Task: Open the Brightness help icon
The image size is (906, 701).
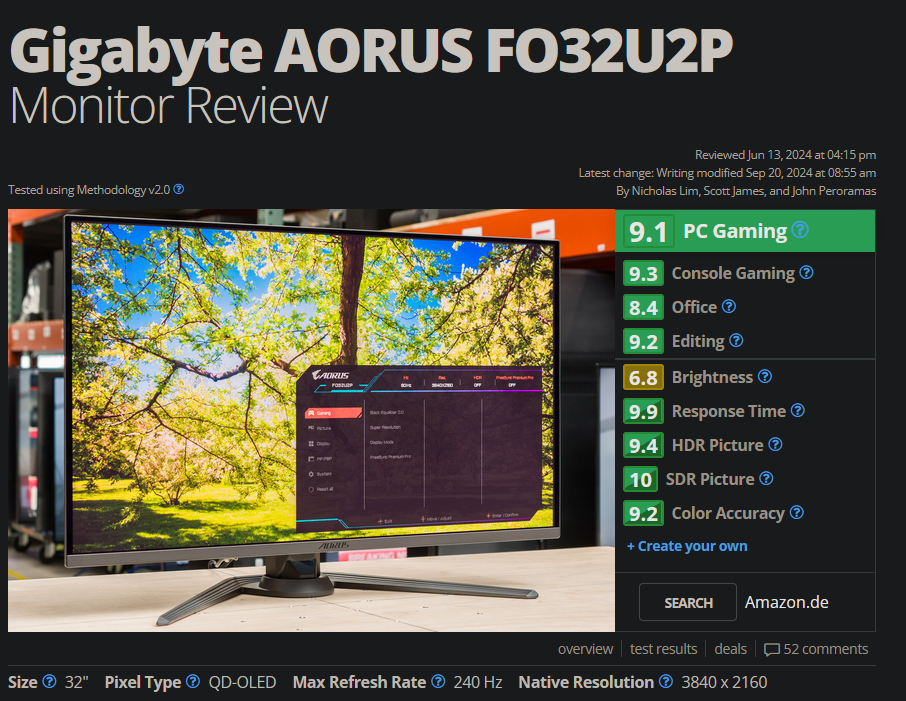Action: (765, 376)
